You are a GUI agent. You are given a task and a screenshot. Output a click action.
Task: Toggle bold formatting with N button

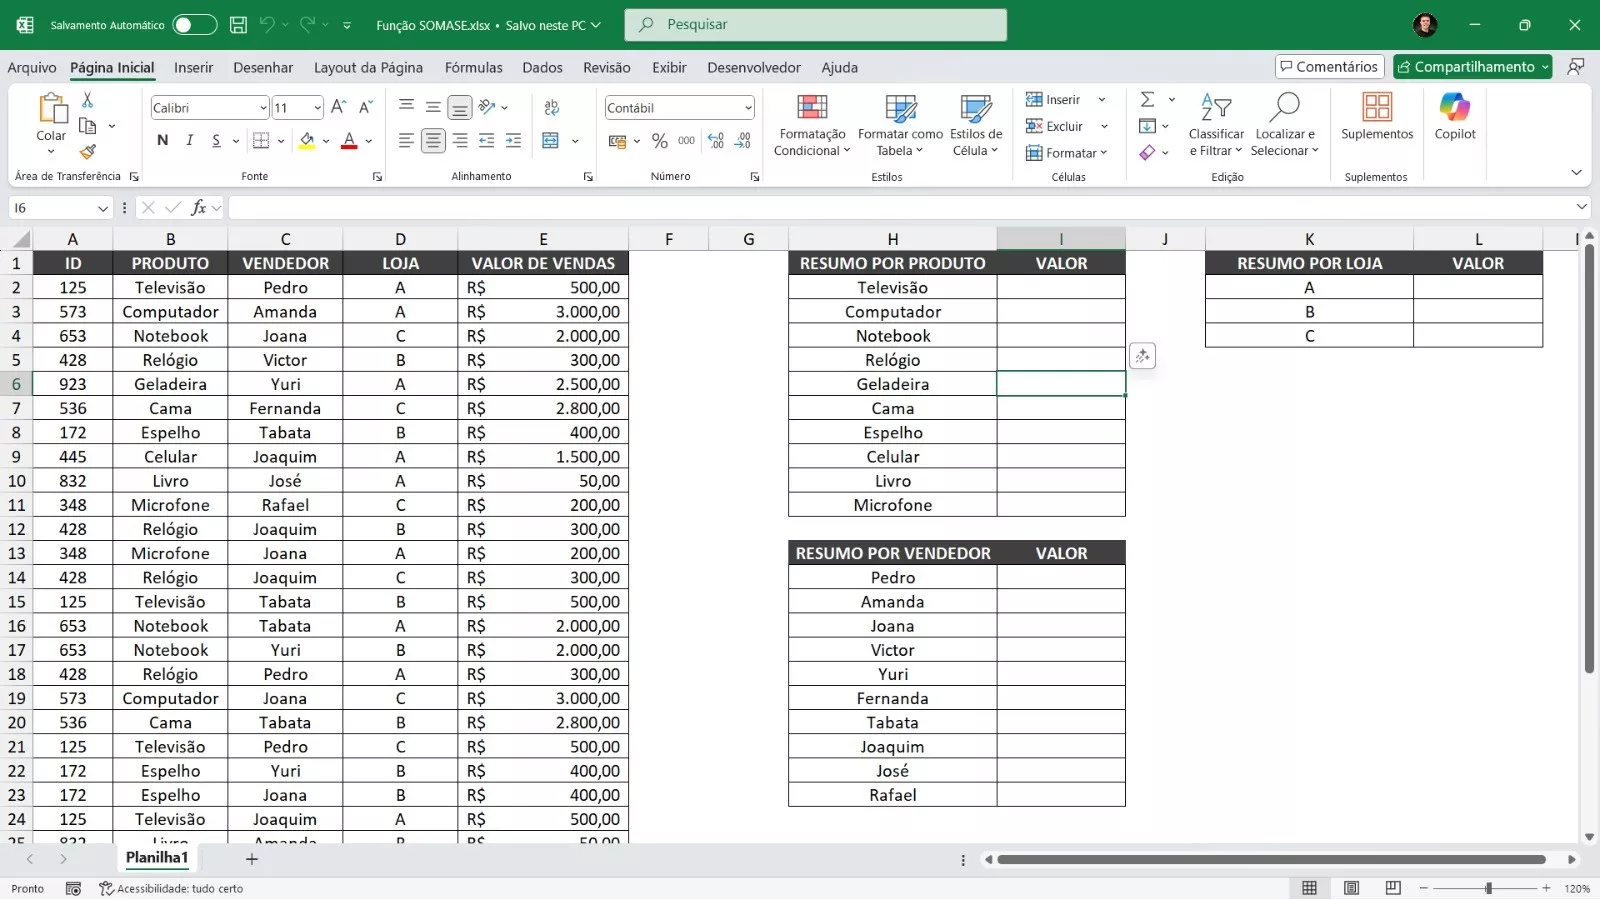[x=163, y=141]
